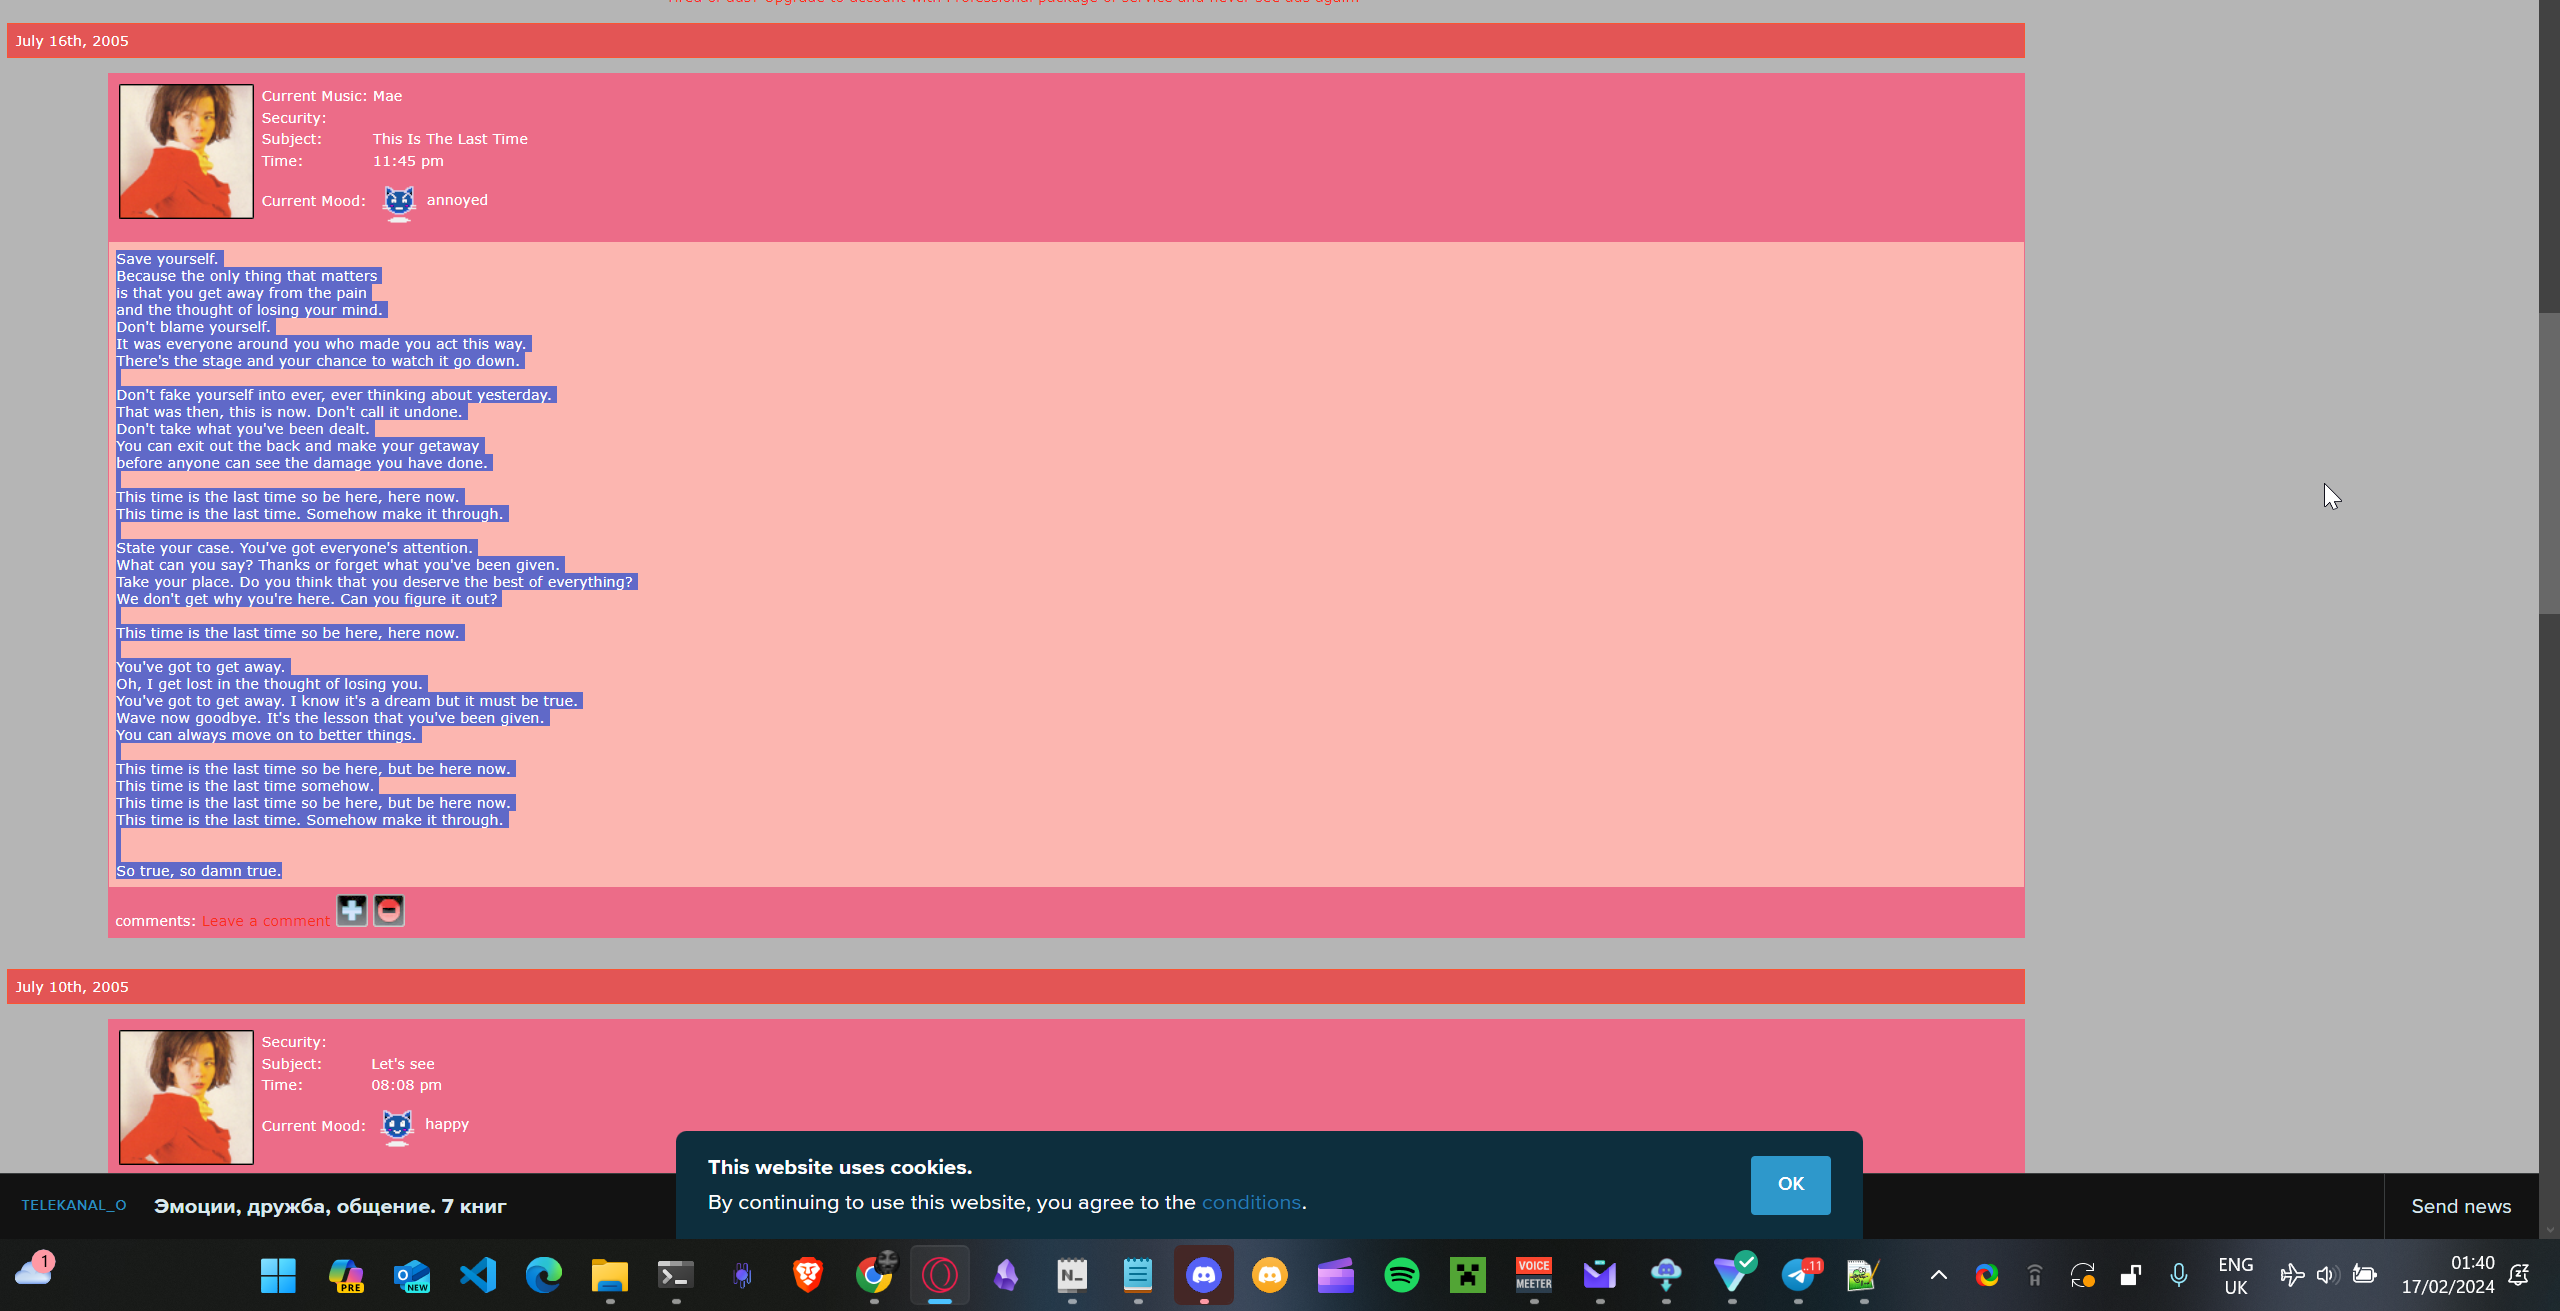Click the Russian headline in the bottom ticker
Image resolution: width=2560 pixels, height=1311 pixels.
[x=330, y=1206]
